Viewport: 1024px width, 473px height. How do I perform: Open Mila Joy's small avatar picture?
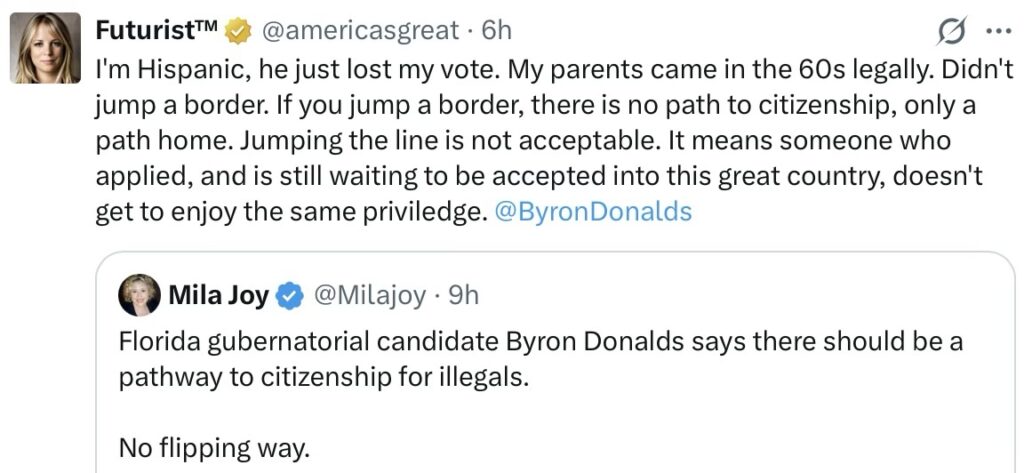tap(139, 295)
